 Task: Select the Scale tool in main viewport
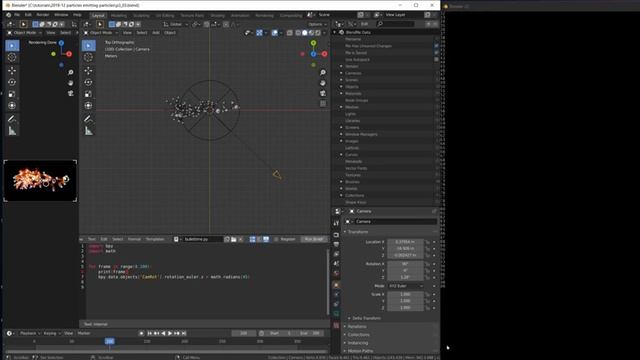(88, 94)
